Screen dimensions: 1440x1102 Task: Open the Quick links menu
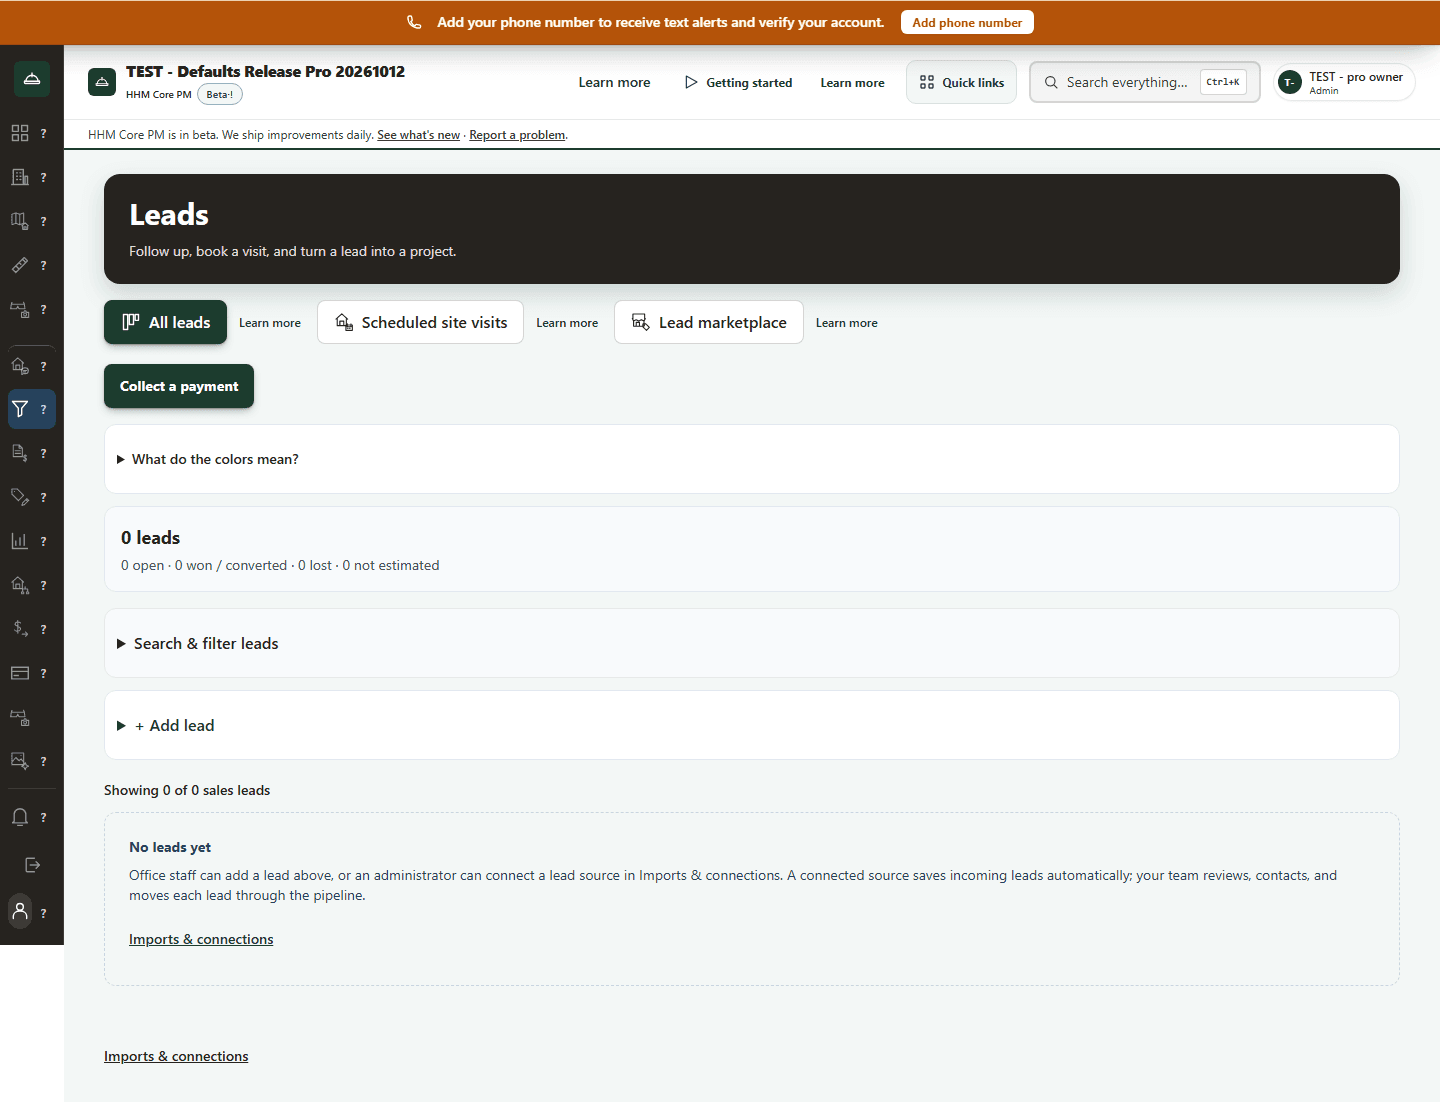coord(961,82)
